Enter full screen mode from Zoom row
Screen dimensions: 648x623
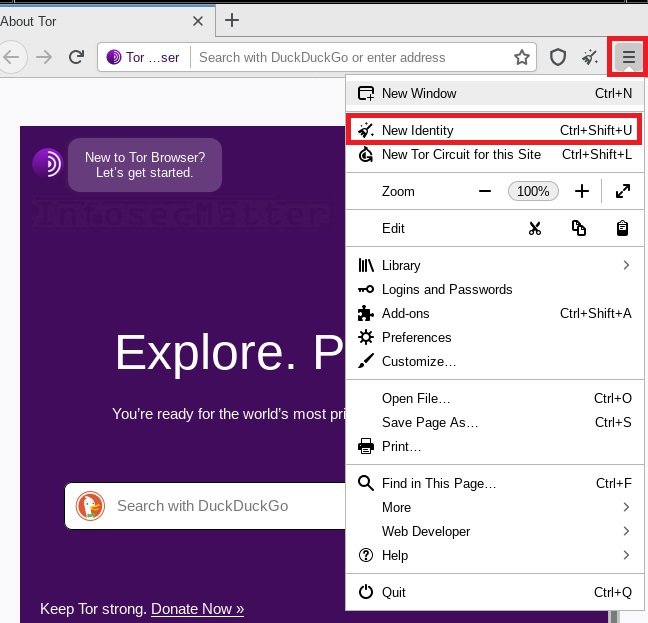(x=622, y=191)
